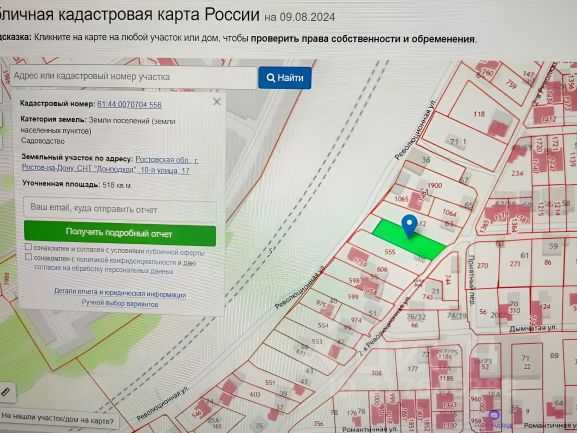This screenshot has width=577, height=433.
Task: Check the privacy policy consent checkbox
Action: [28, 257]
